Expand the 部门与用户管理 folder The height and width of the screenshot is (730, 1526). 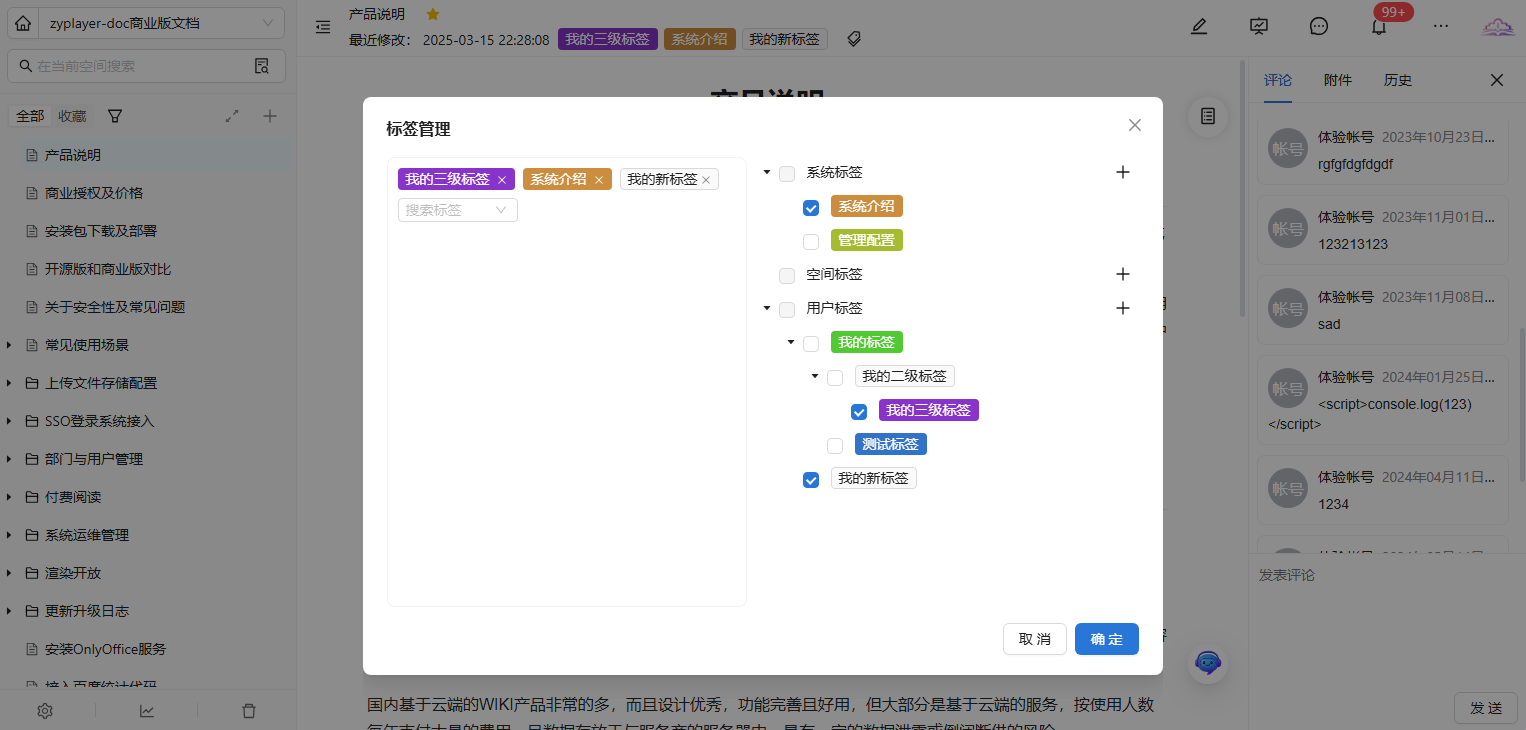[x=9, y=459]
